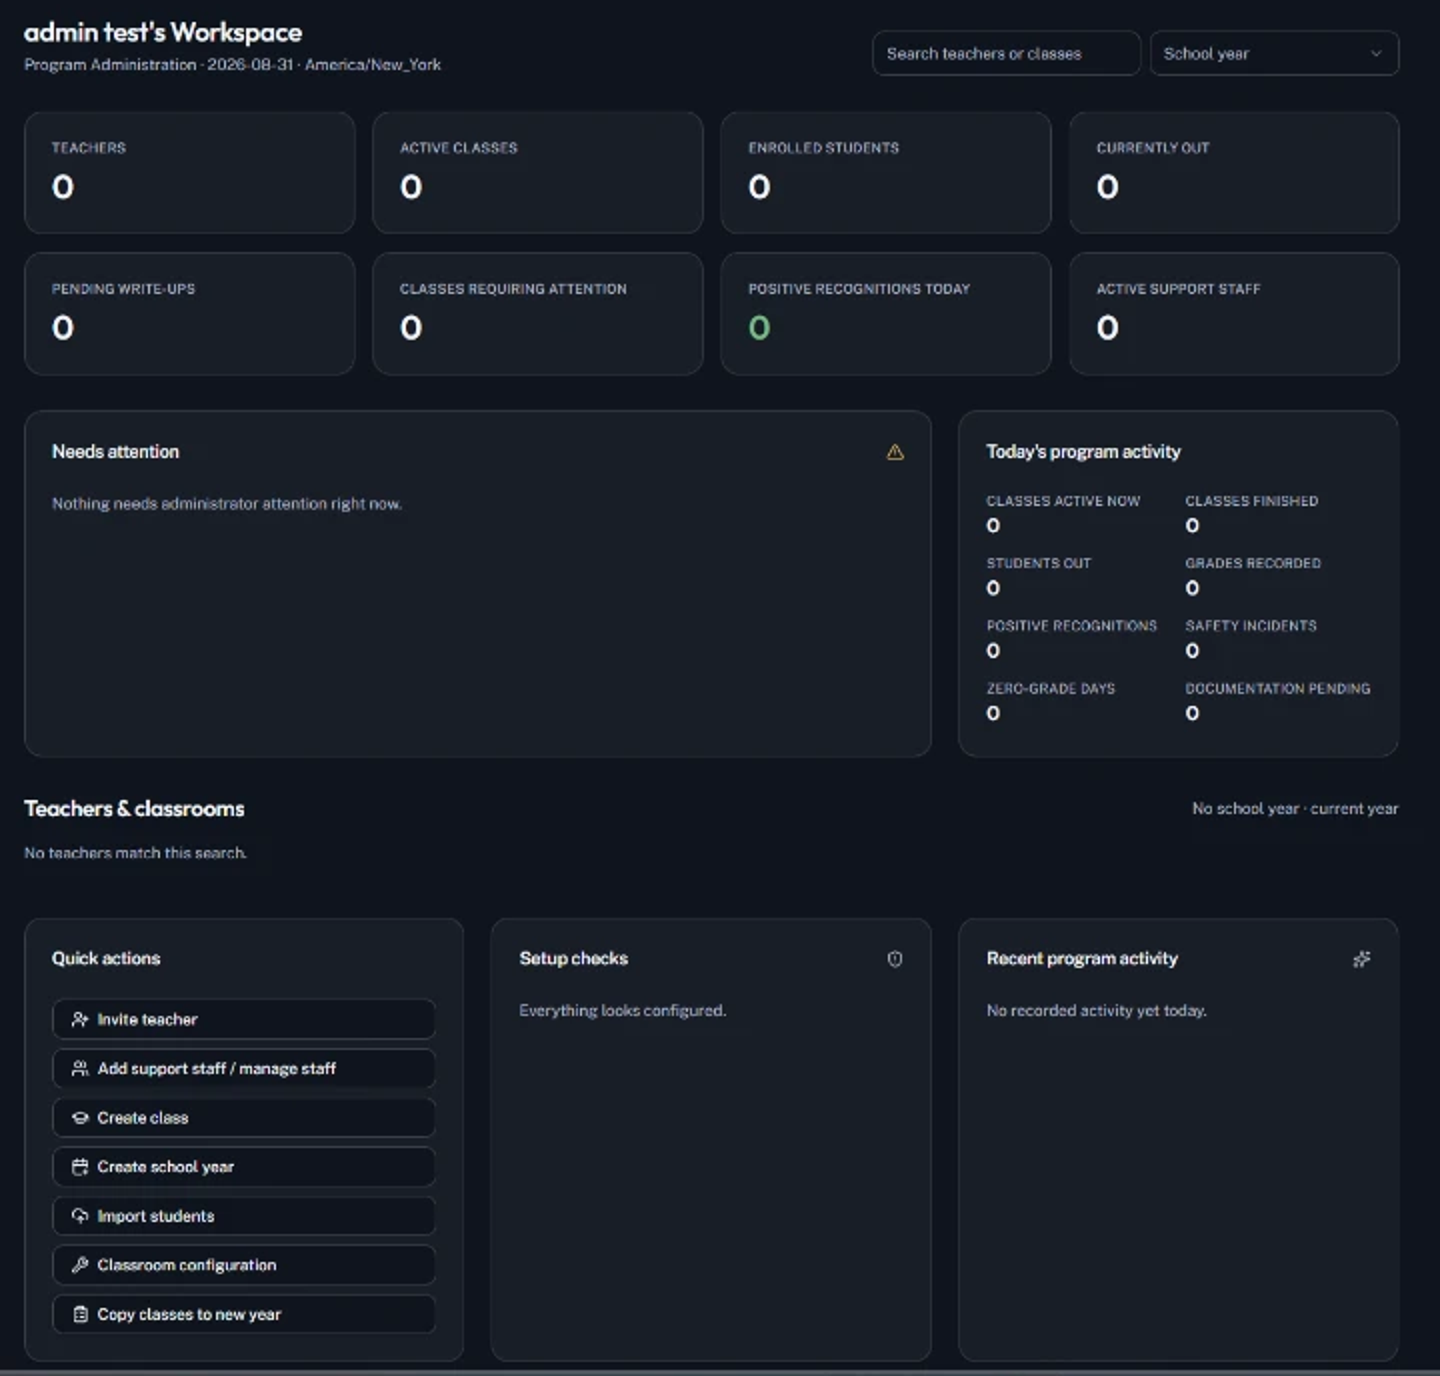Click the shield icon in Setup checks

coord(895,959)
